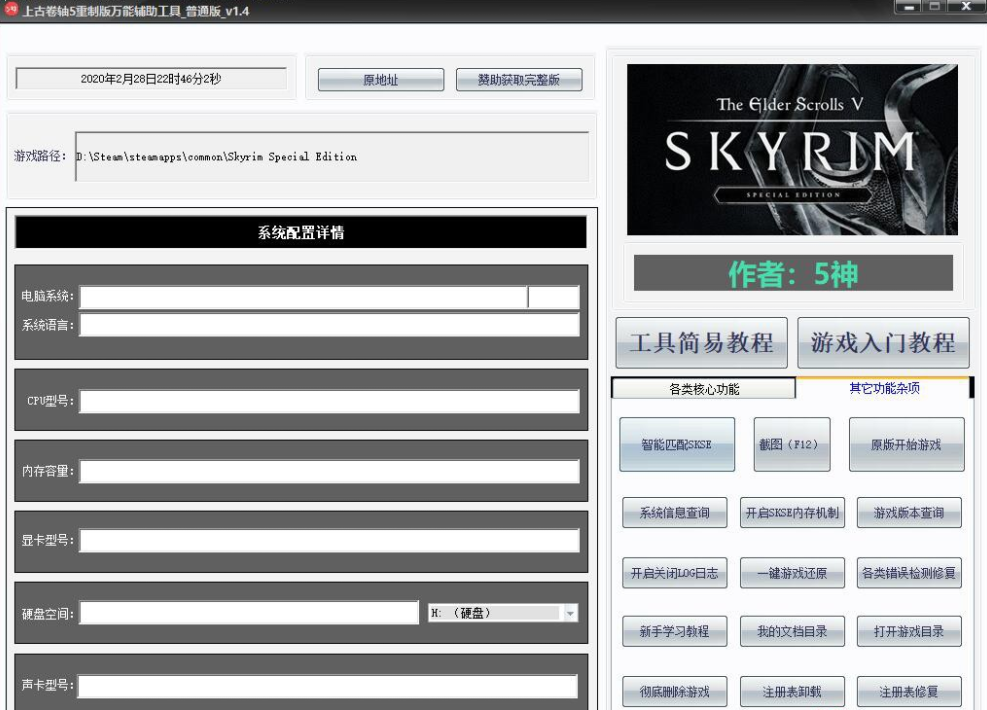Maximize the tool window
This screenshot has height=710, width=987.
point(935,7)
